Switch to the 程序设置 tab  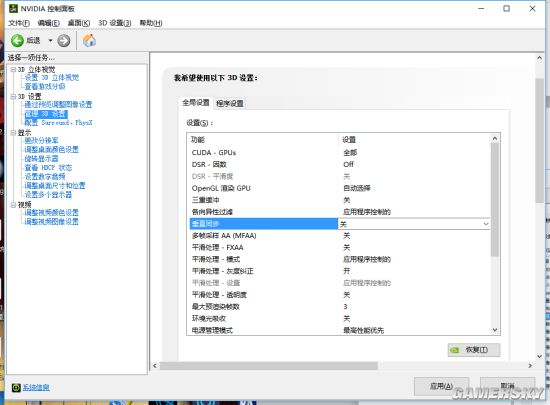tap(230, 103)
